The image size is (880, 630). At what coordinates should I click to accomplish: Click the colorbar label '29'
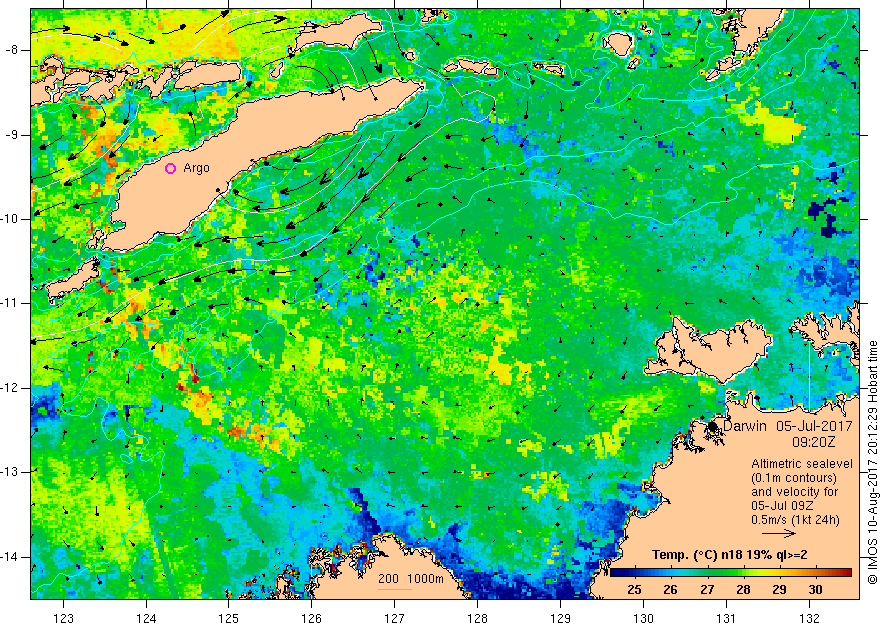click(779, 589)
